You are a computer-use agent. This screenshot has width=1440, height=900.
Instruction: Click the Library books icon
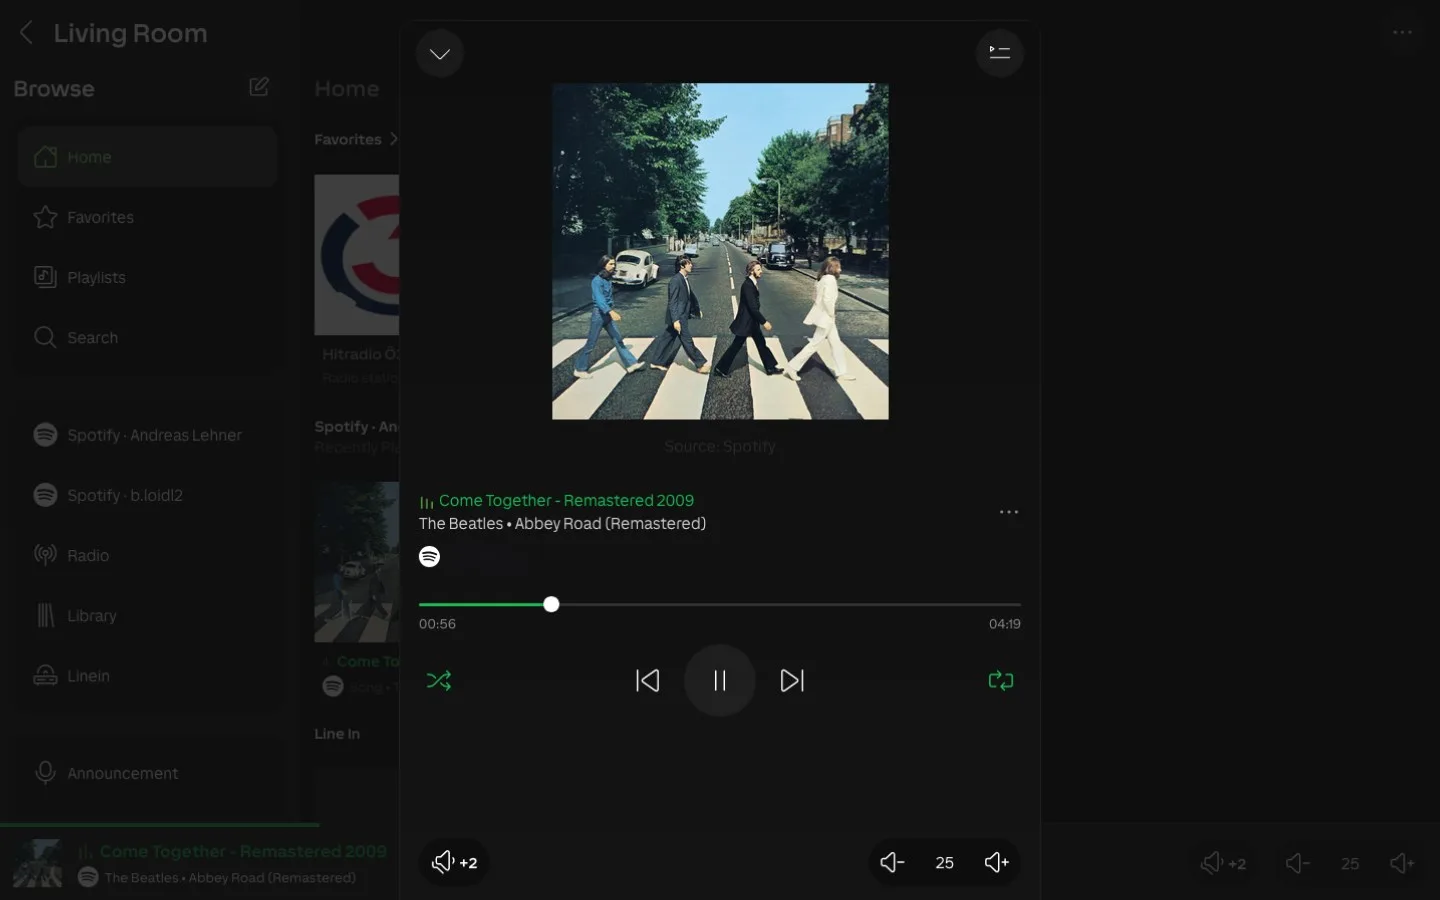[45, 615]
